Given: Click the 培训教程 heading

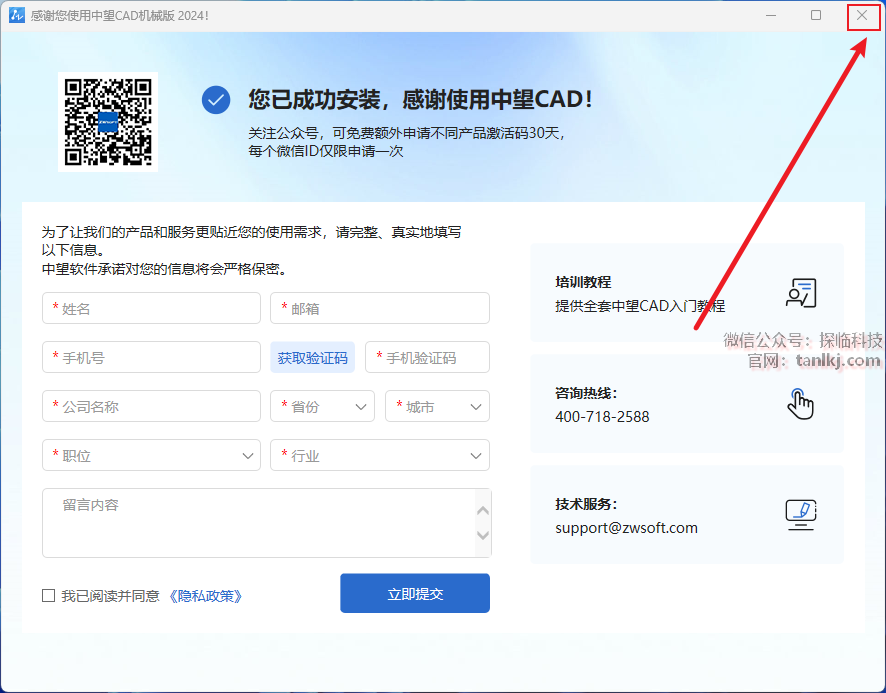Looking at the screenshot, I should pos(583,282).
